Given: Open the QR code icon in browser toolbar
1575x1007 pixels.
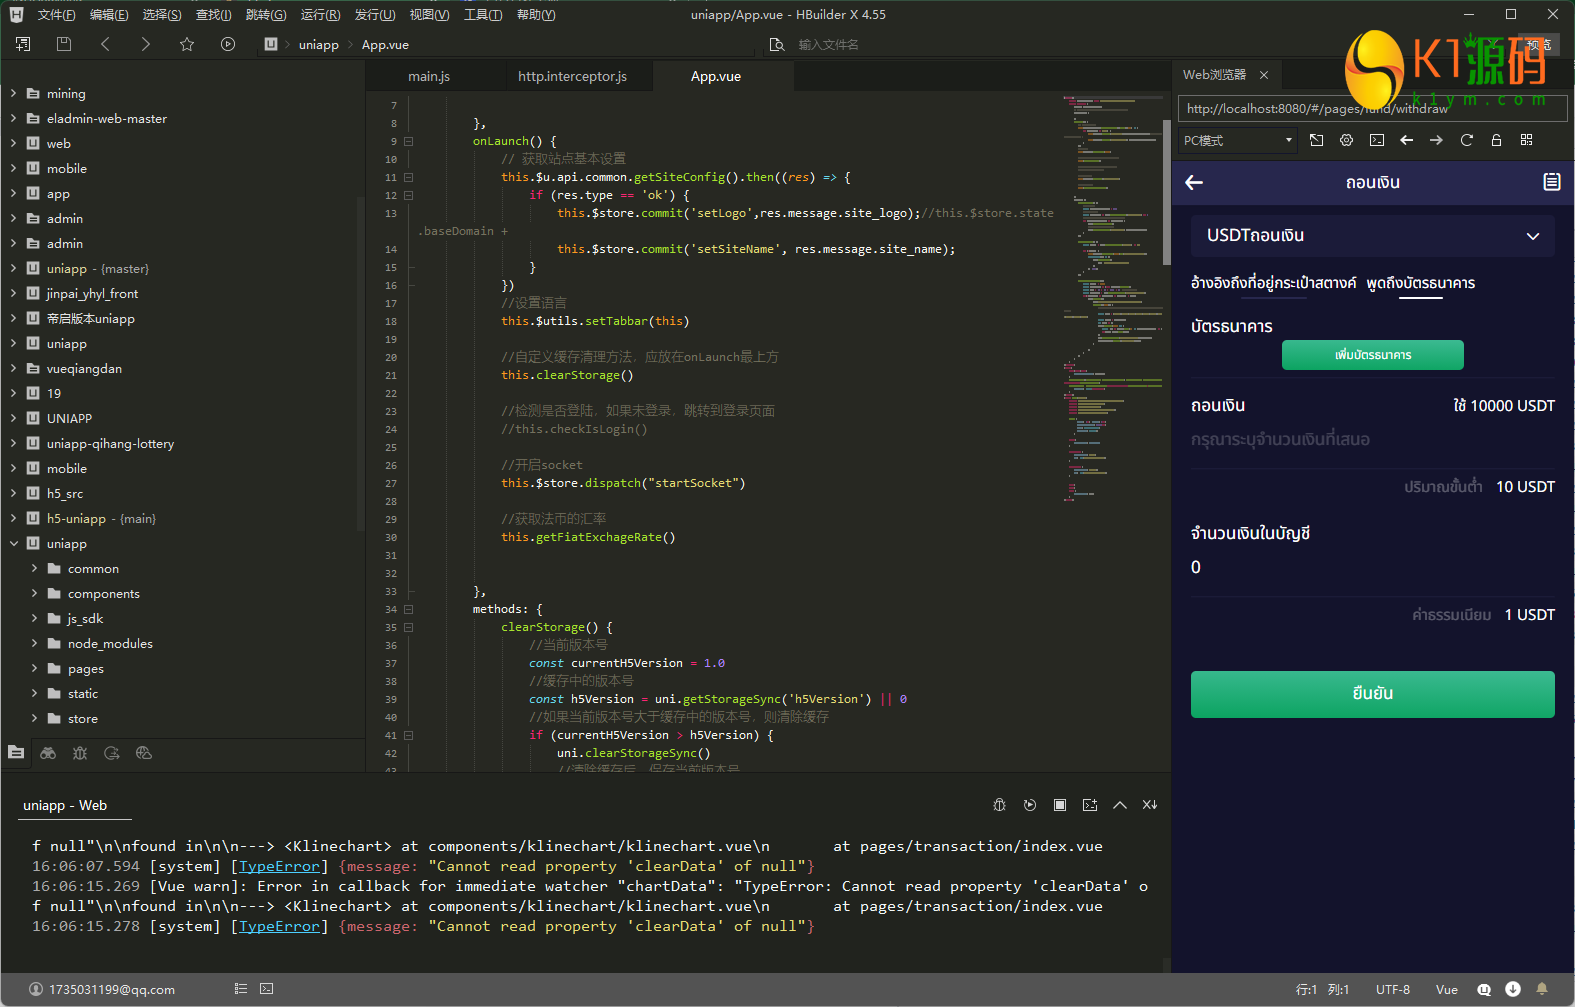Looking at the screenshot, I should (1526, 140).
